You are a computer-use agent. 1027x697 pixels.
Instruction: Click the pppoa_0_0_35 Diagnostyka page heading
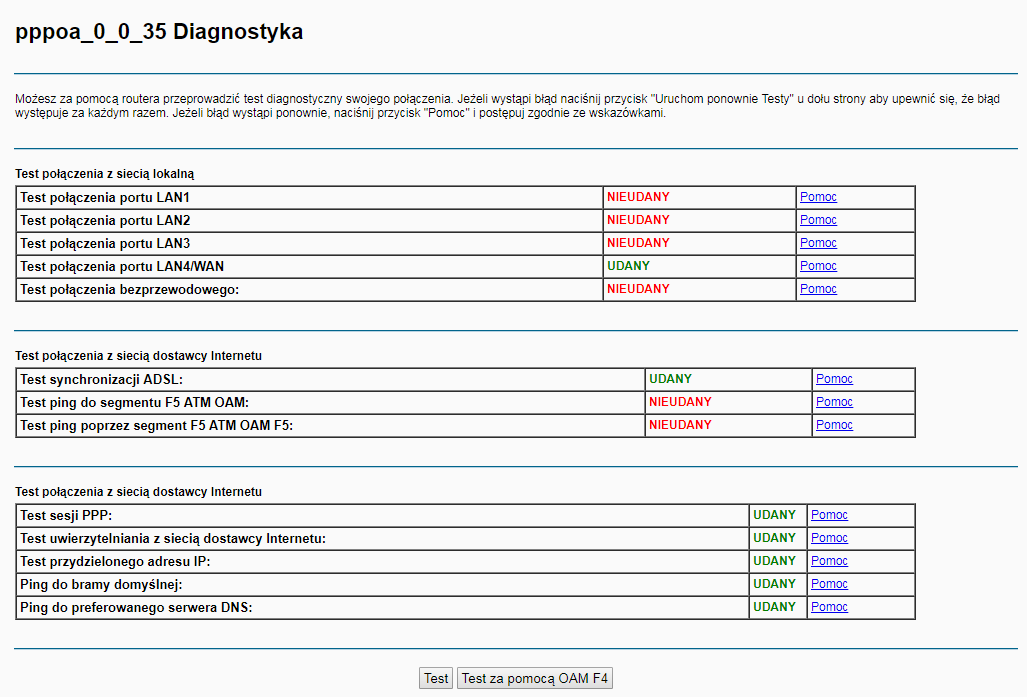click(159, 32)
